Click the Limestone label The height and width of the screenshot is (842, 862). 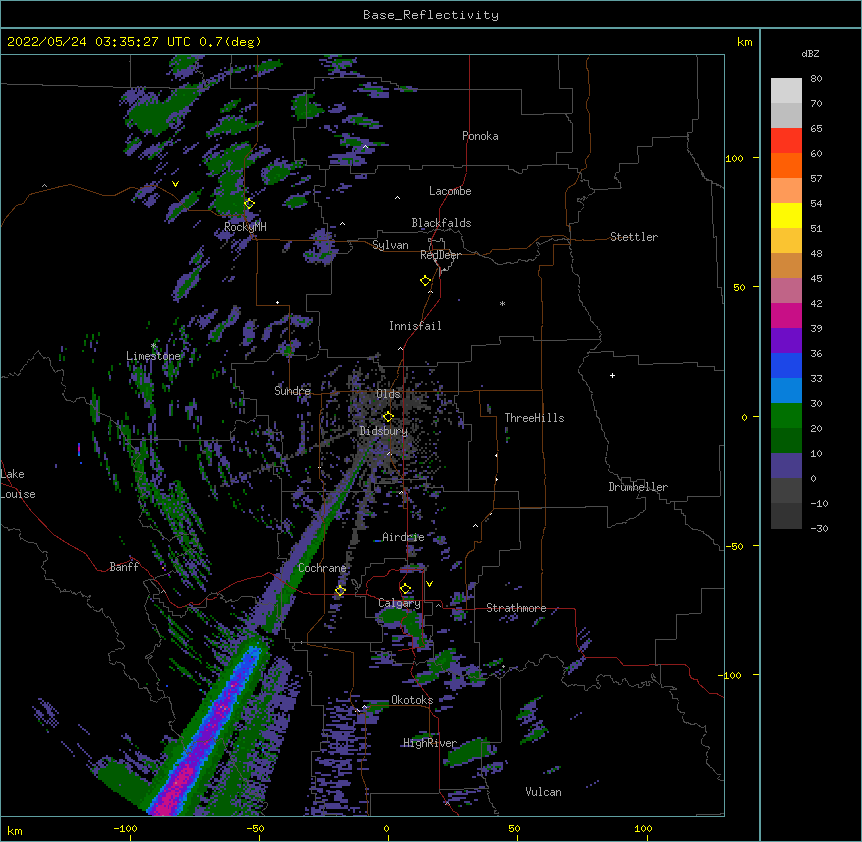[x=153, y=356]
